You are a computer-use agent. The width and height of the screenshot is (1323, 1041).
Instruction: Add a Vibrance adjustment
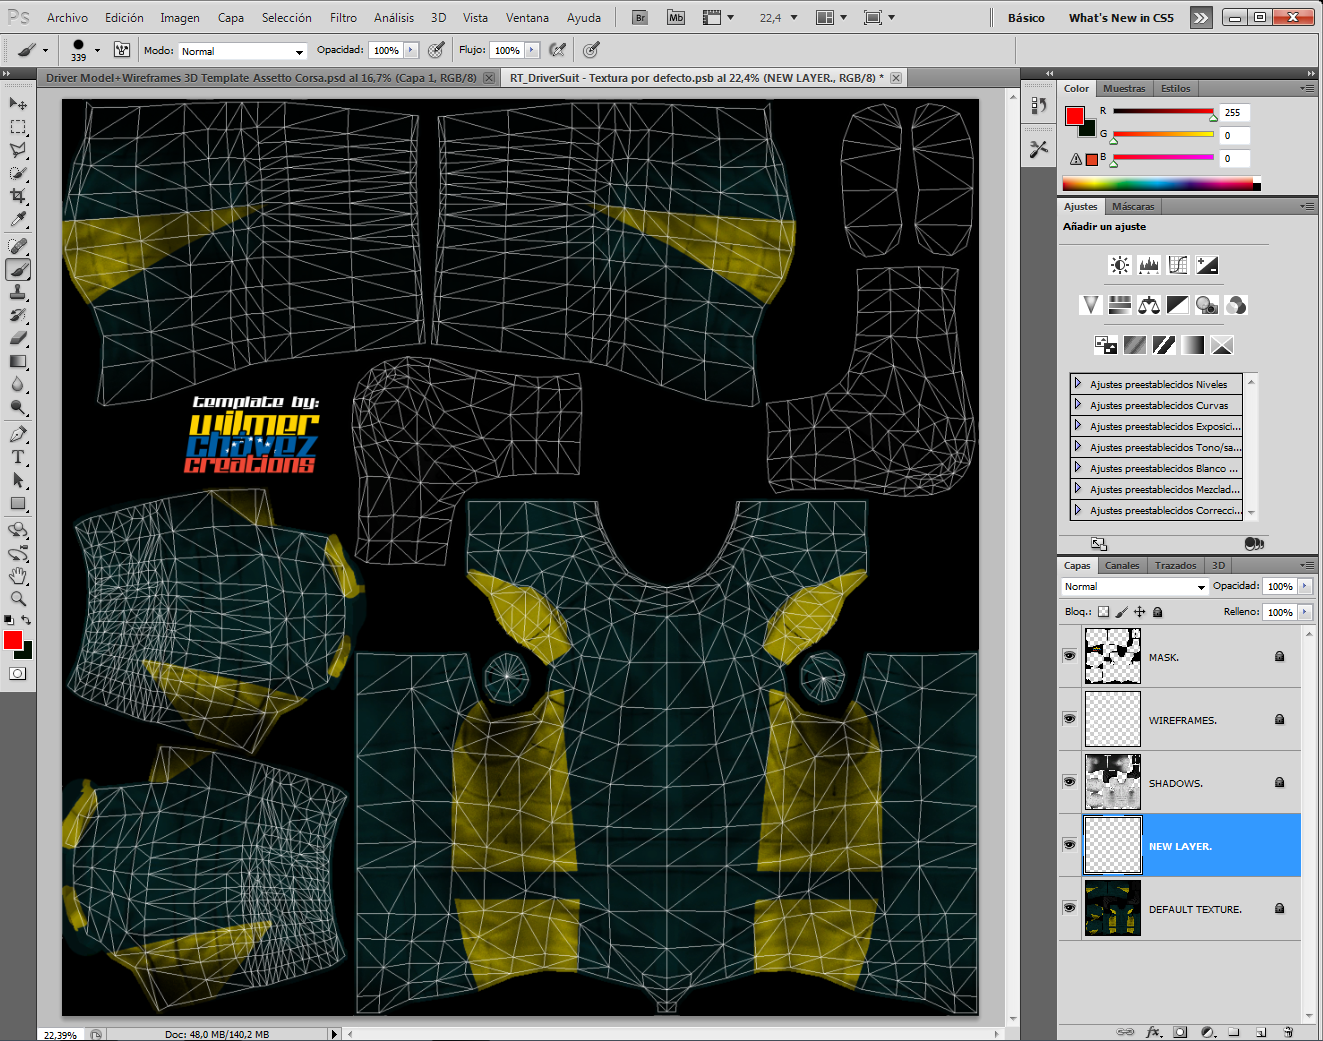click(1091, 305)
